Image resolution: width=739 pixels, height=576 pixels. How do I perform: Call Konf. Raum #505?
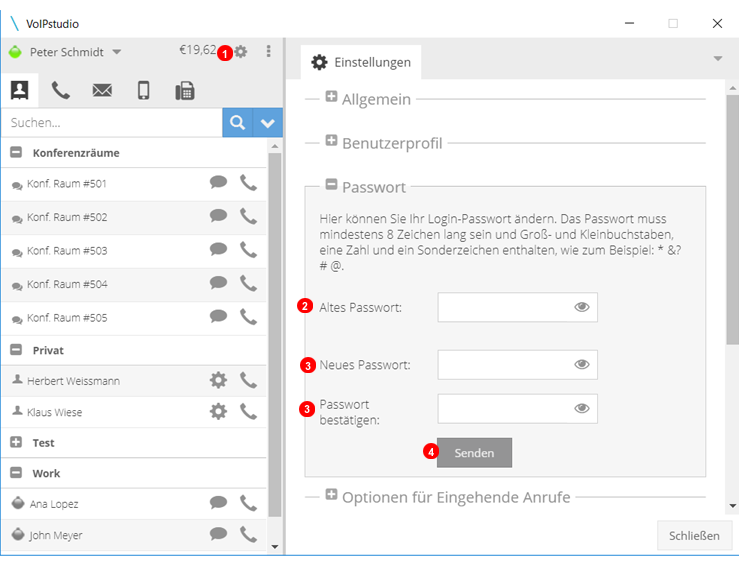click(x=248, y=317)
